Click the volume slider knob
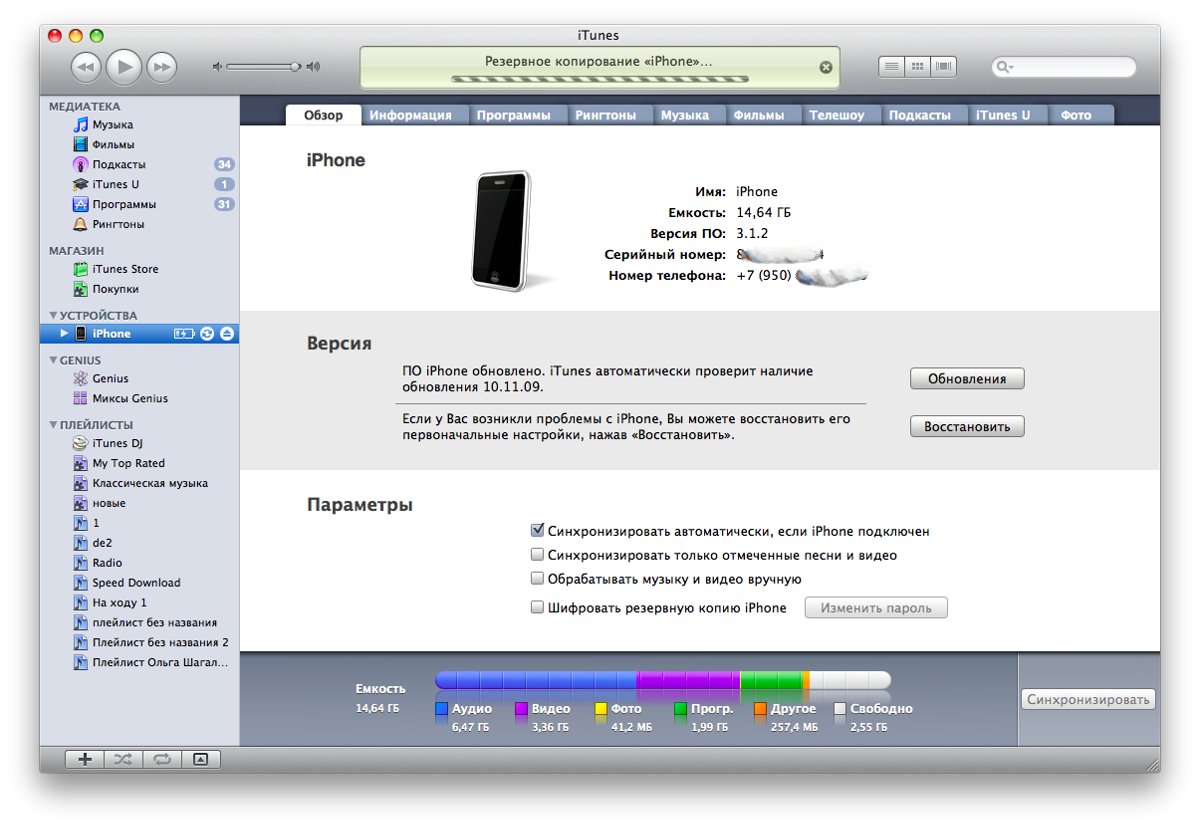1200x828 pixels. 295,67
